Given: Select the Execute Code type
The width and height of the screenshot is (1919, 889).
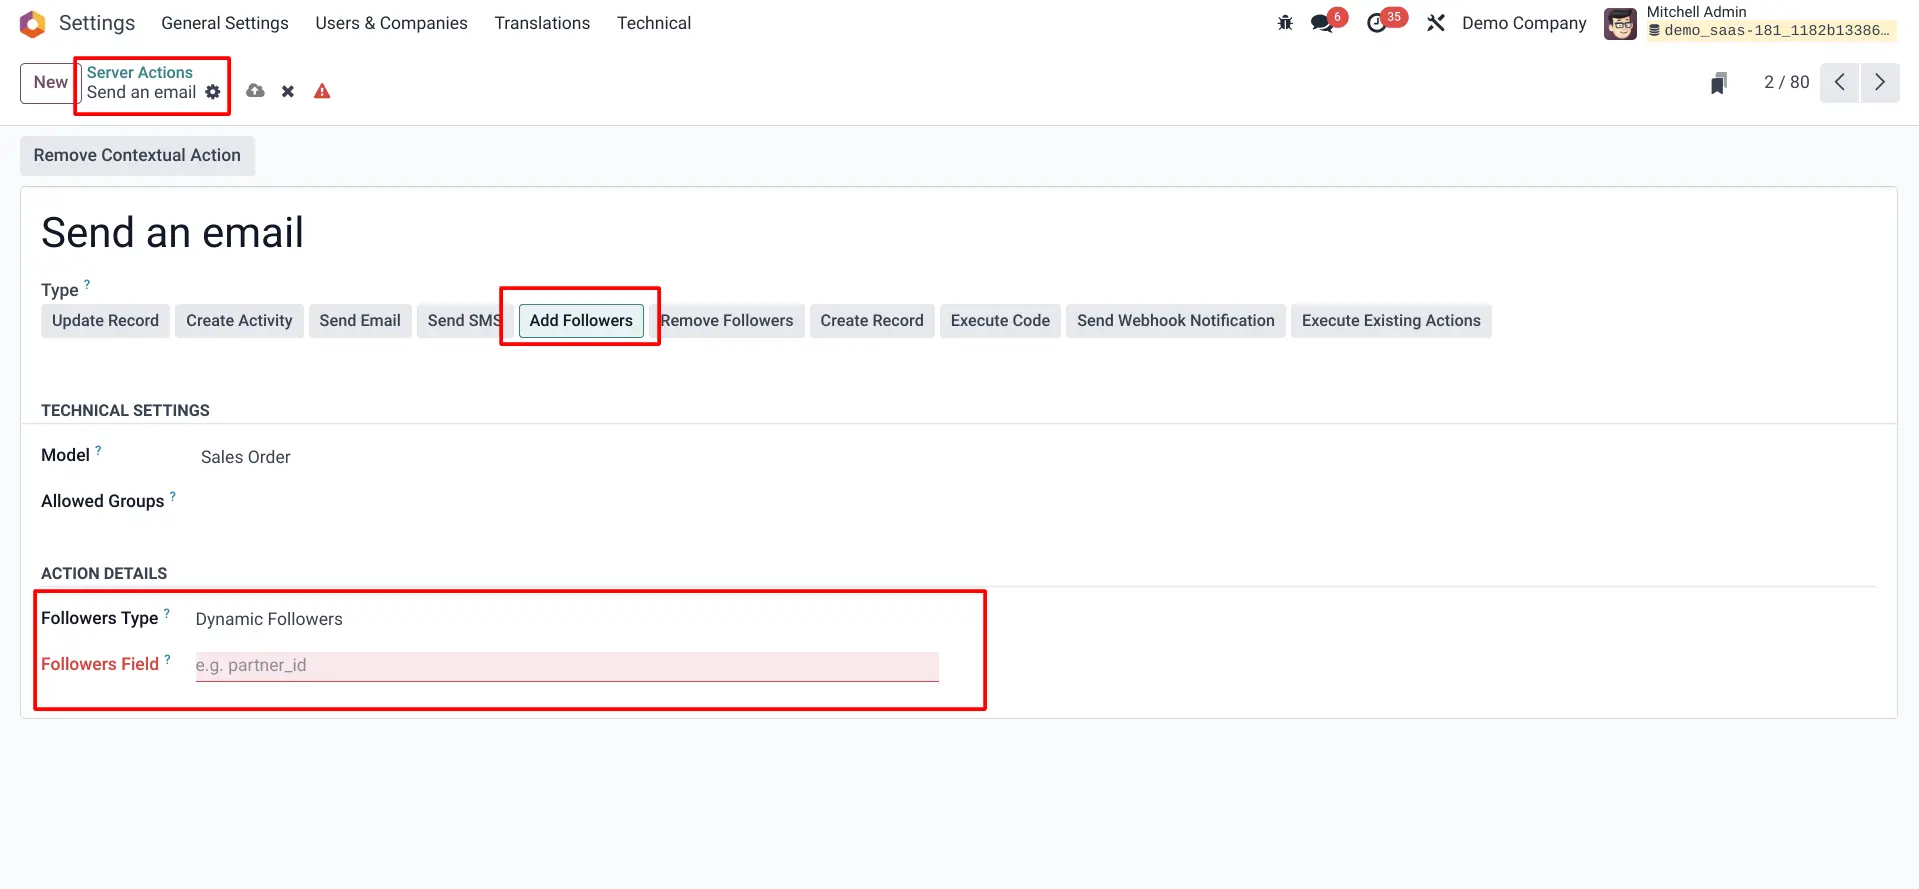Looking at the screenshot, I should (1000, 321).
